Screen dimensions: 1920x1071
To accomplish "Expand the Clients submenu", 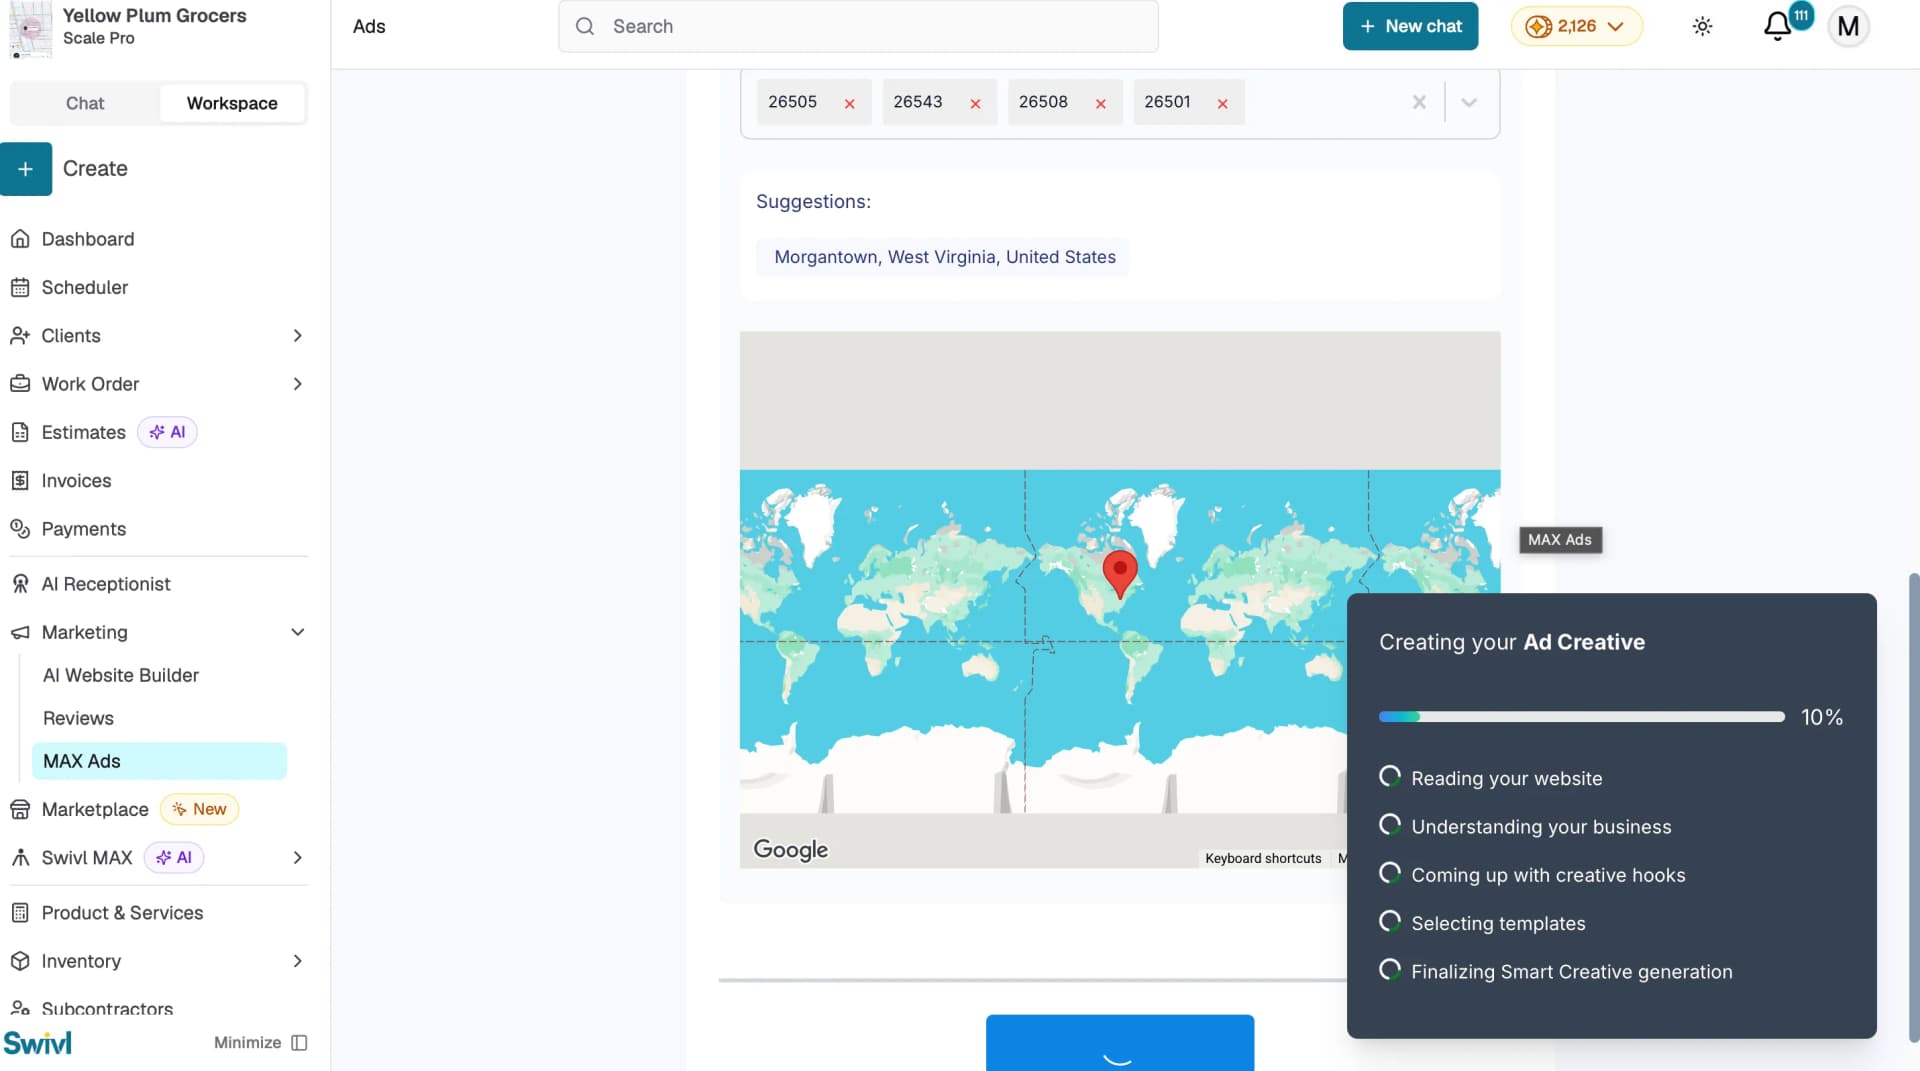I will tap(297, 336).
